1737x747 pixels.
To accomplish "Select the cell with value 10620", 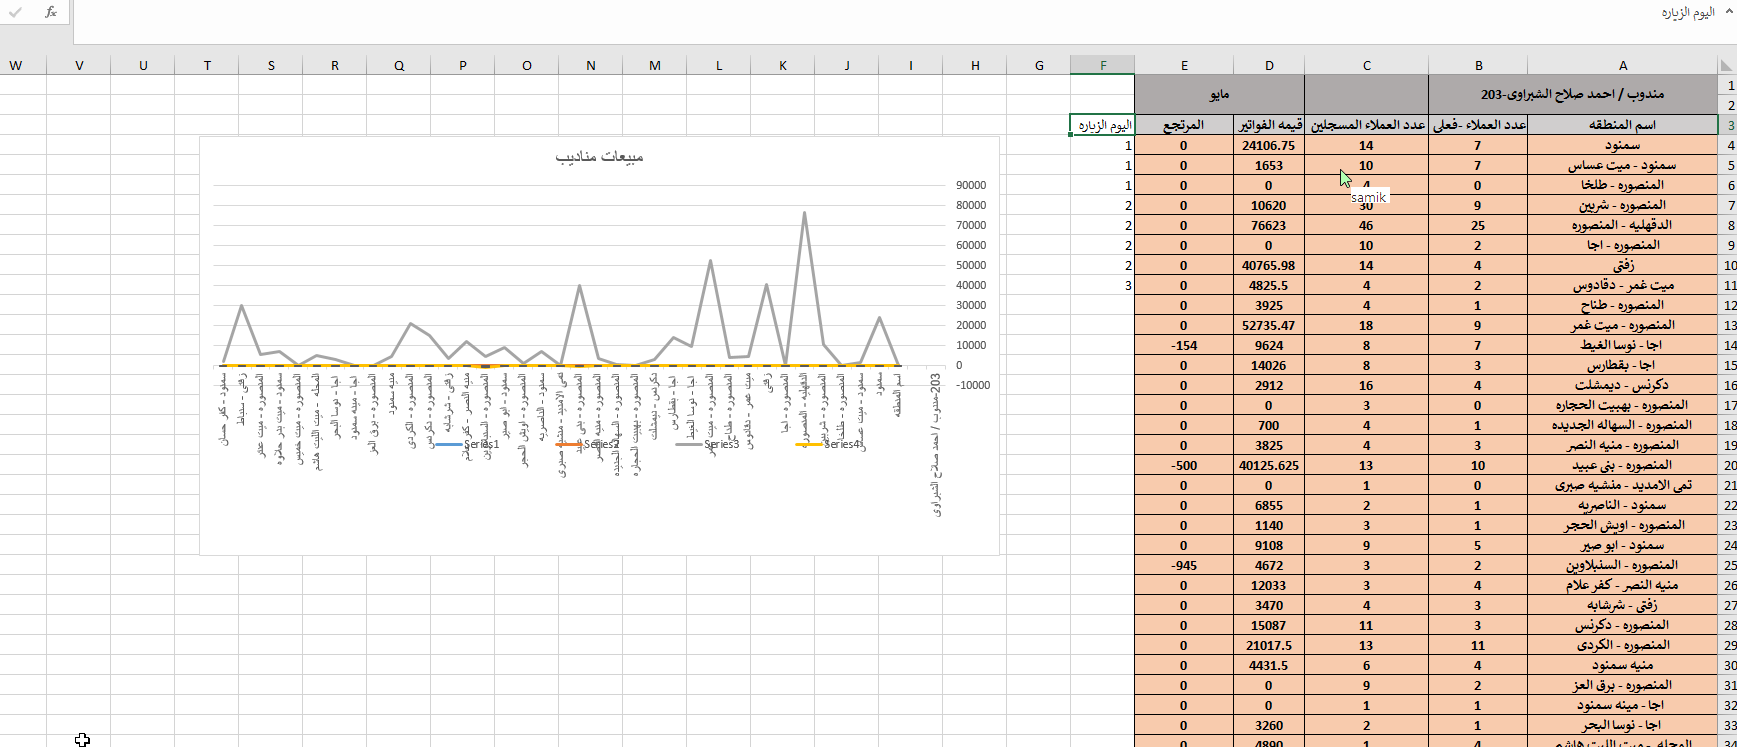I will pyautogui.click(x=1269, y=205).
